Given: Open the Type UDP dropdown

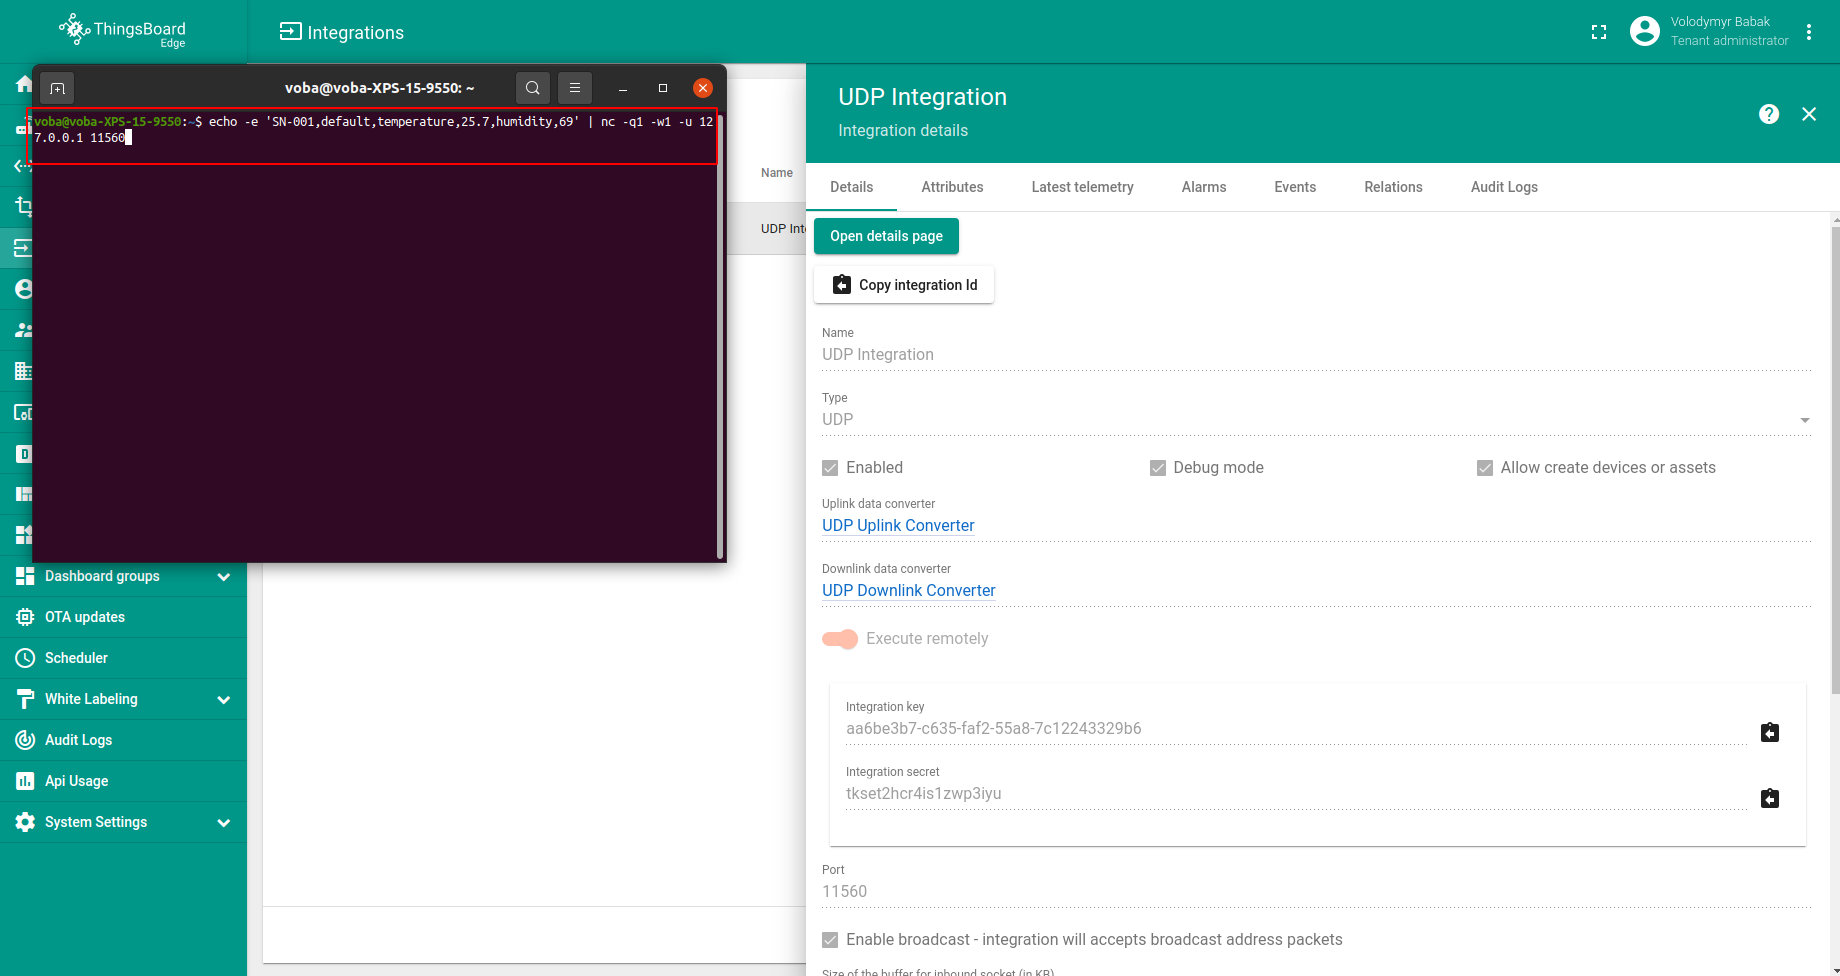Looking at the screenshot, I should pyautogui.click(x=1316, y=420).
